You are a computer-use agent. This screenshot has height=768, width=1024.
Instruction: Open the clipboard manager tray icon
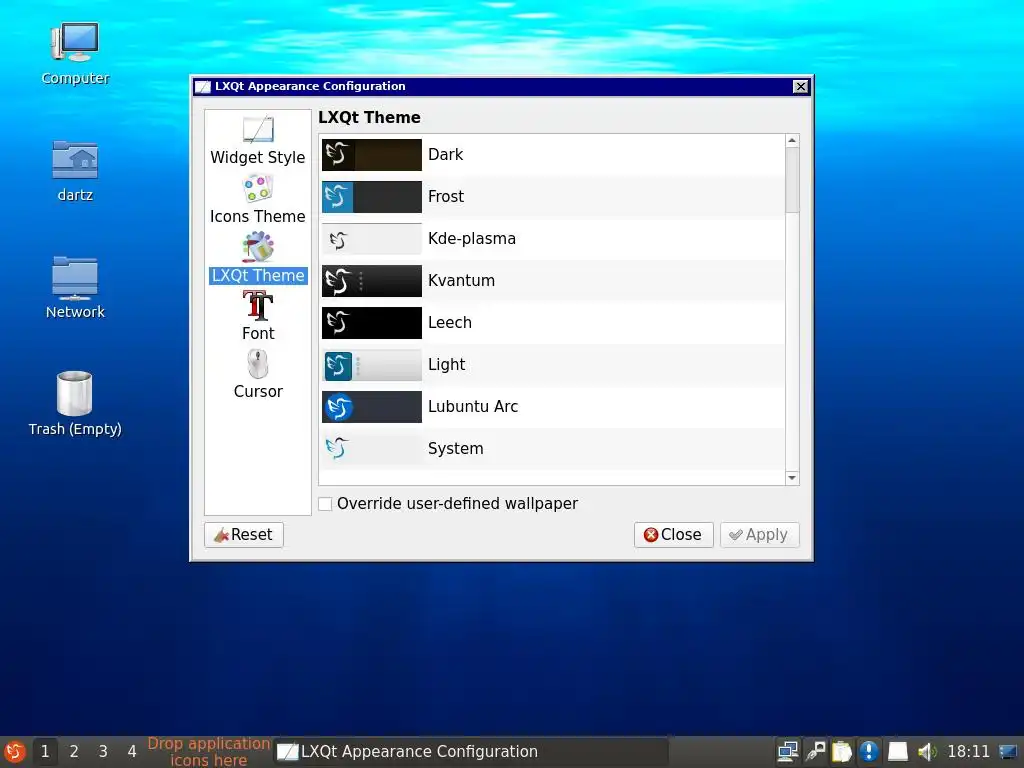842,752
